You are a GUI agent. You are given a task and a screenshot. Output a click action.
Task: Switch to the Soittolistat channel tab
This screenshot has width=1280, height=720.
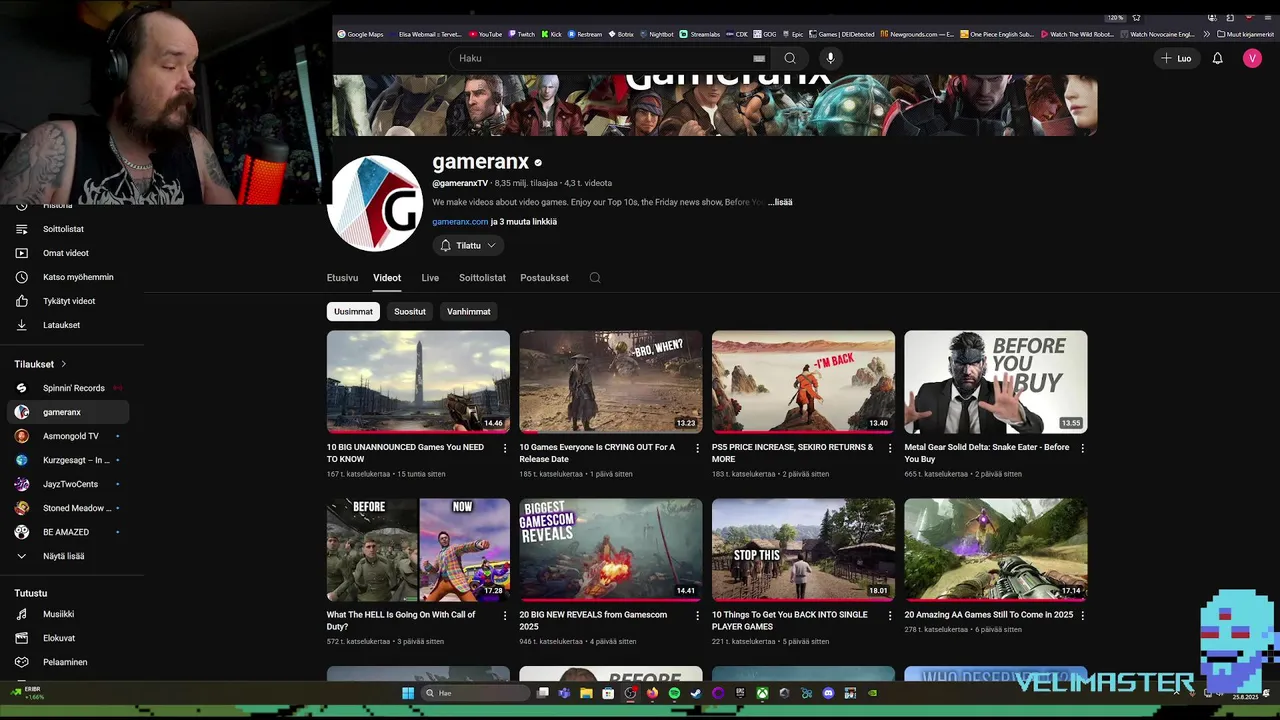pyautogui.click(x=482, y=278)
